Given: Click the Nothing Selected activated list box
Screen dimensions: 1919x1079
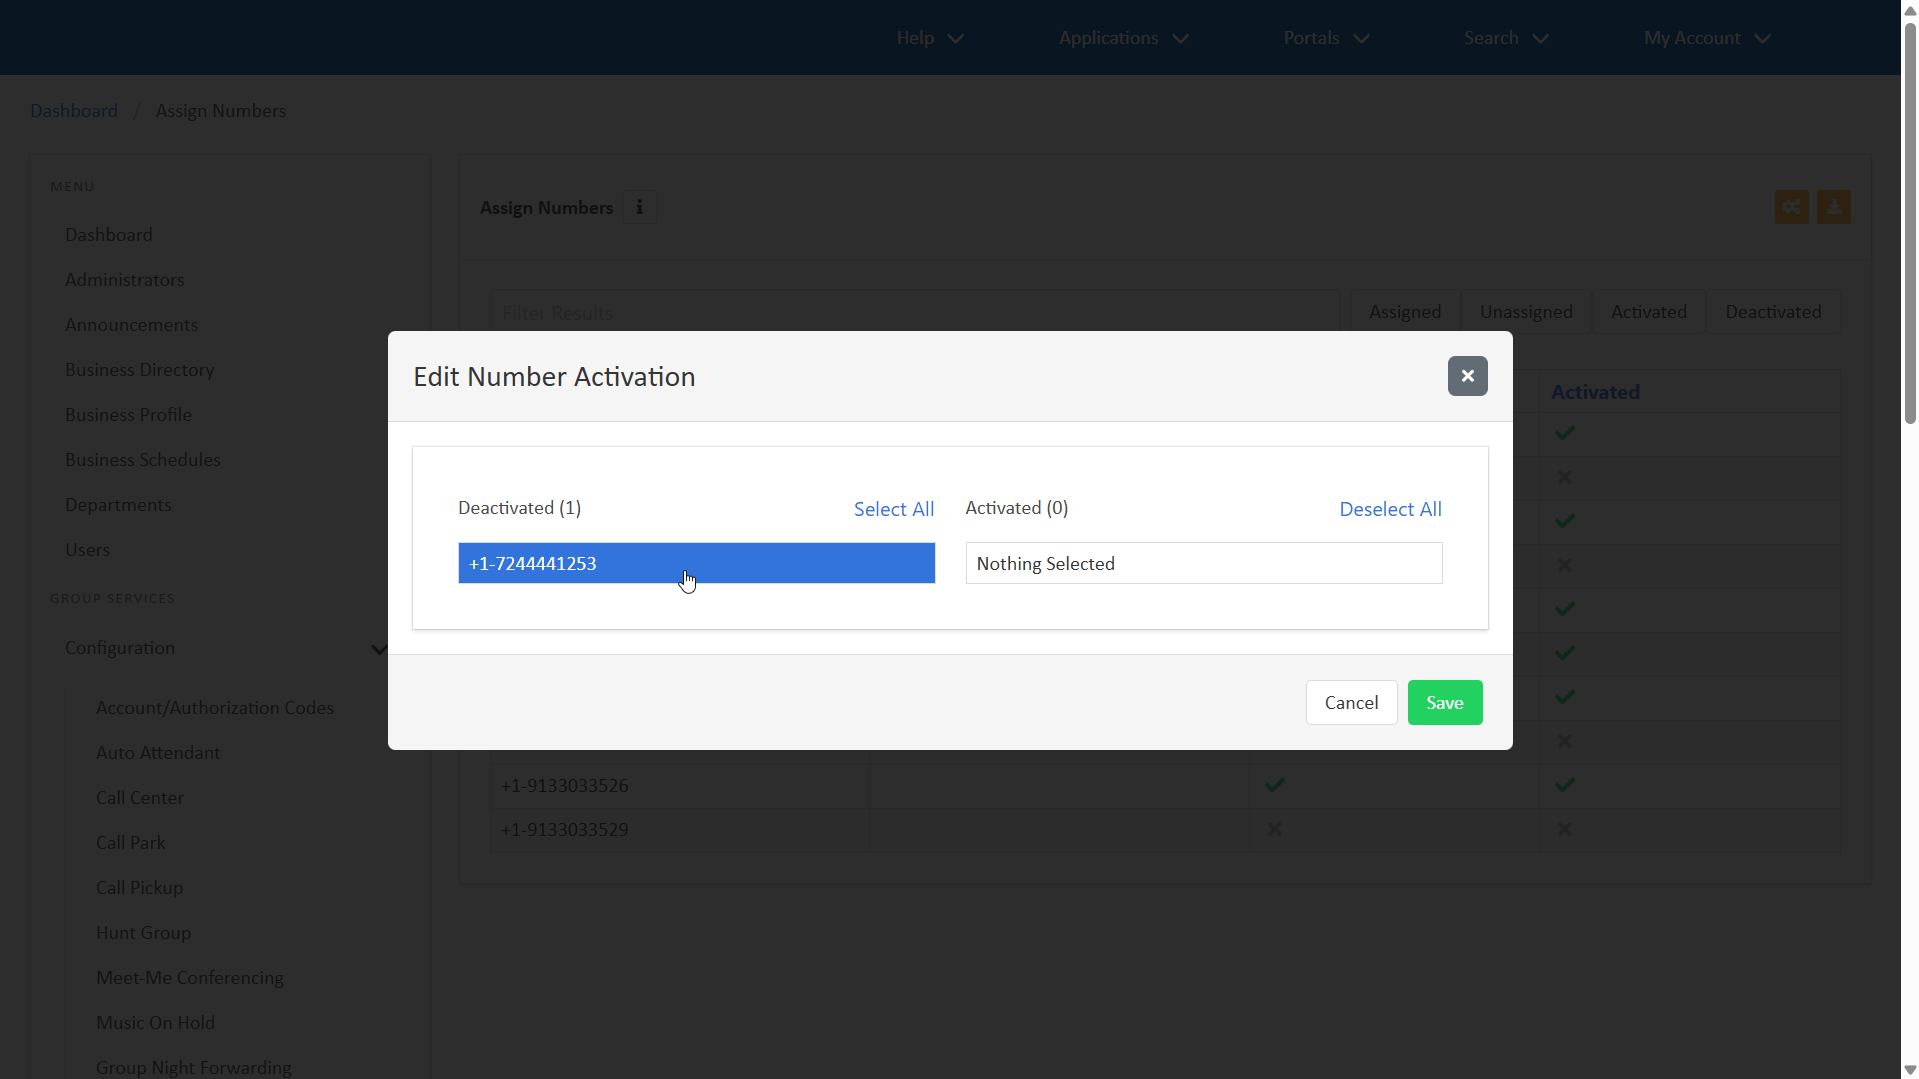Looking at the screenshot, I should 1203,564.
